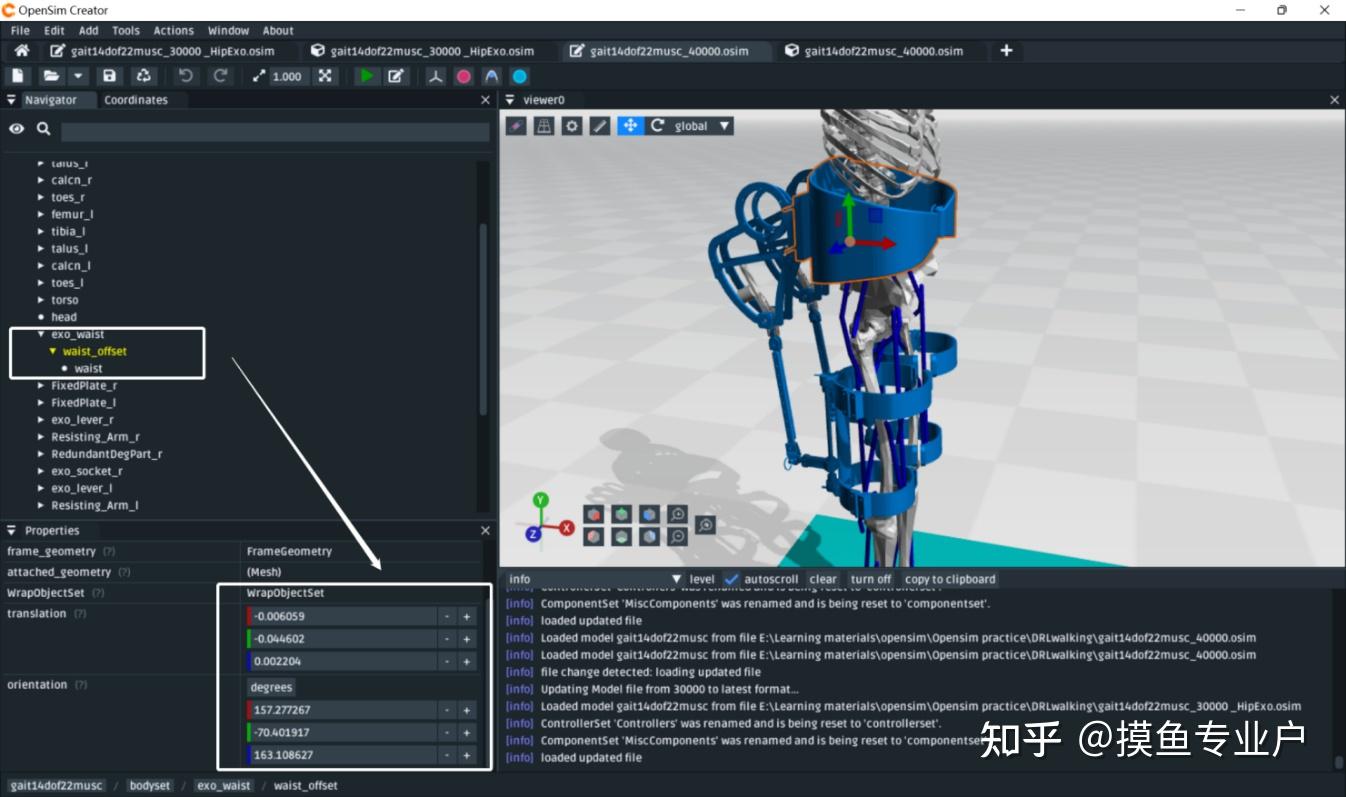Collapse the exo_waist tree node
The width and height of the screenshot is (1346, 797).
[41, 335]
